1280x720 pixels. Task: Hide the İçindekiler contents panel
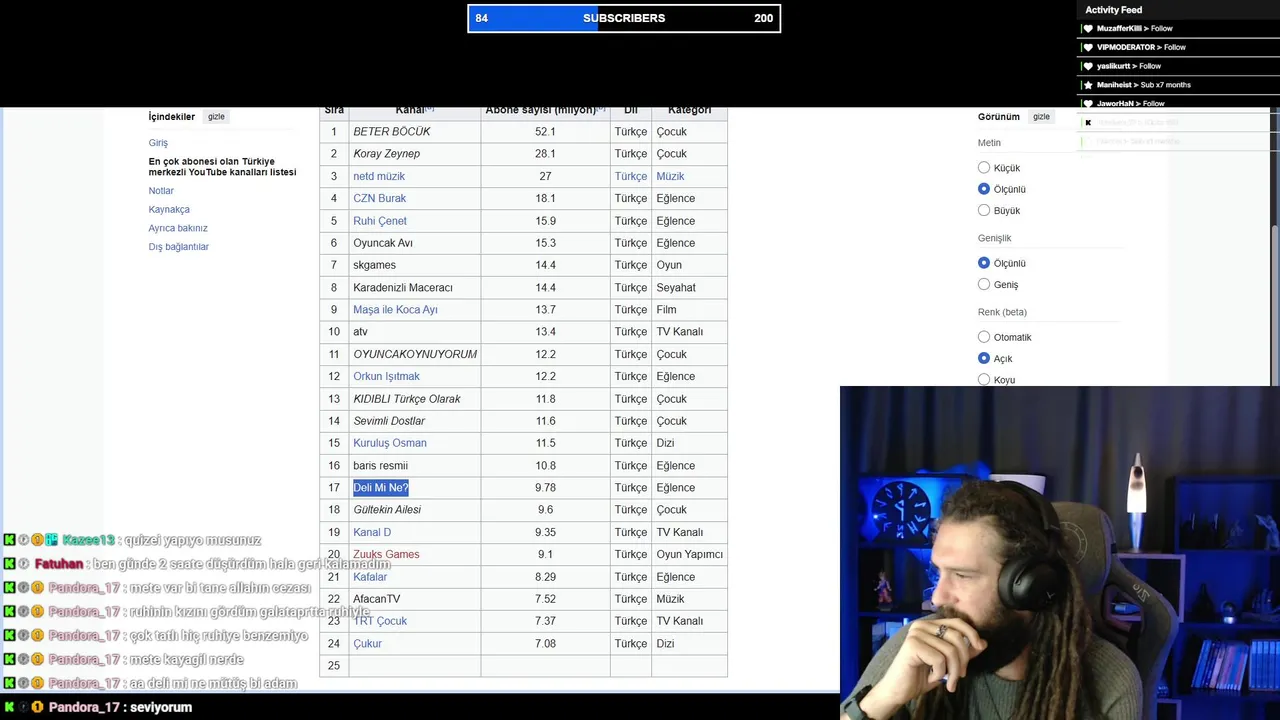[216, 117]
